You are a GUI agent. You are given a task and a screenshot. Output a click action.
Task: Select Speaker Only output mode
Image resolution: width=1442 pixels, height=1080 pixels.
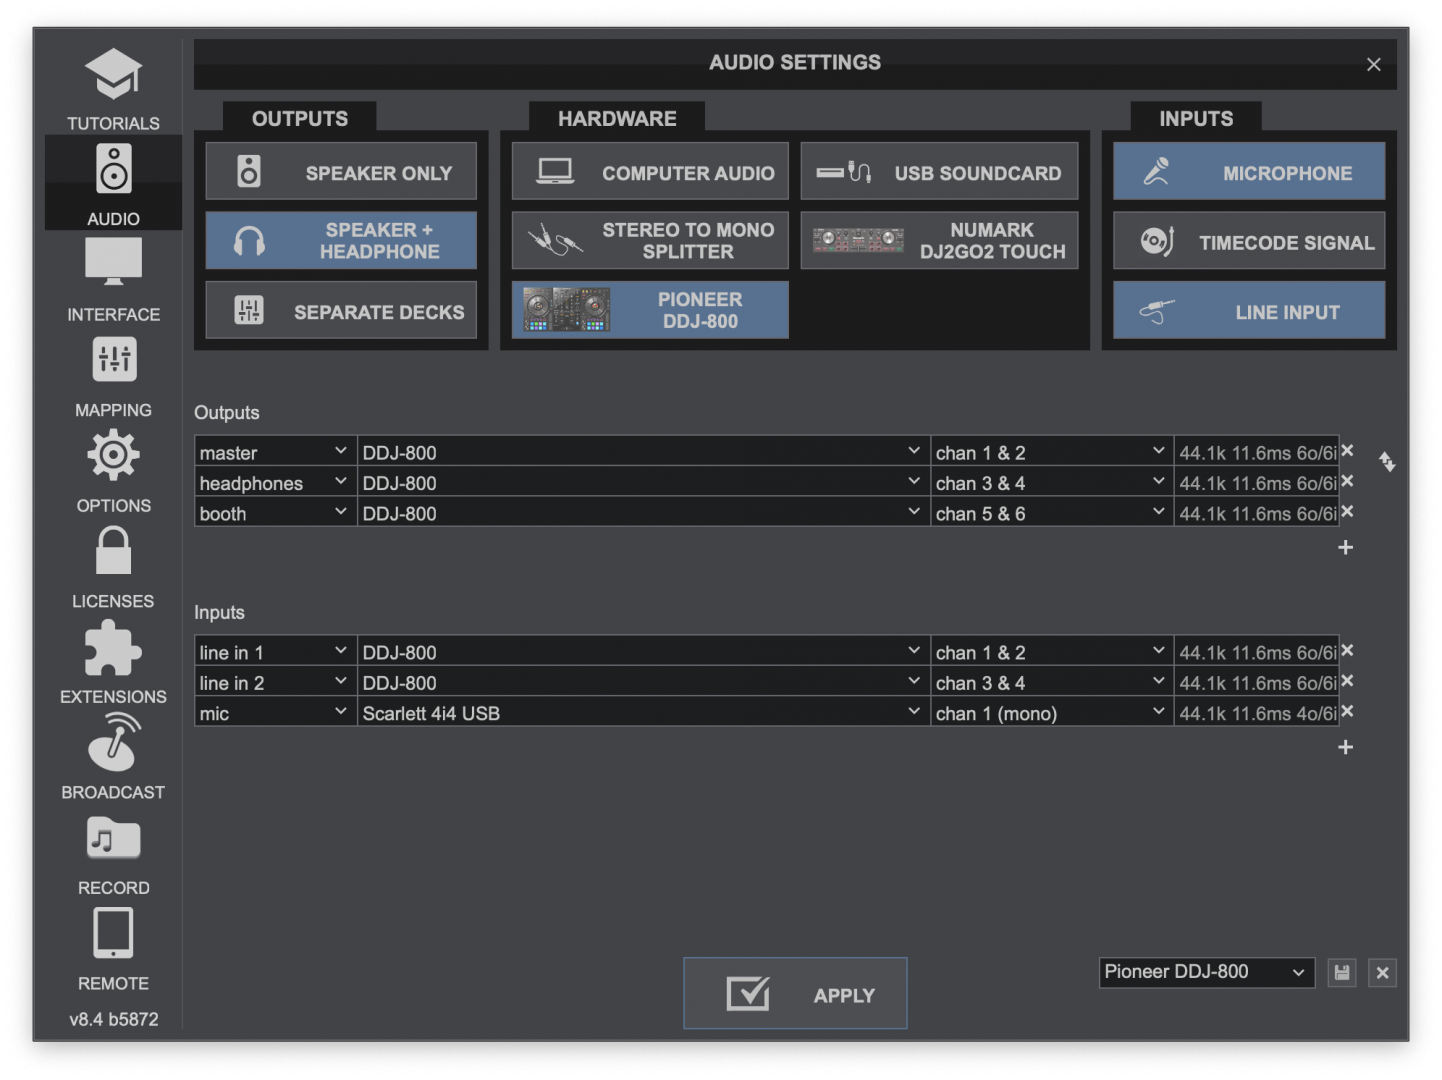pyautogui.click(x=341, y=172)
